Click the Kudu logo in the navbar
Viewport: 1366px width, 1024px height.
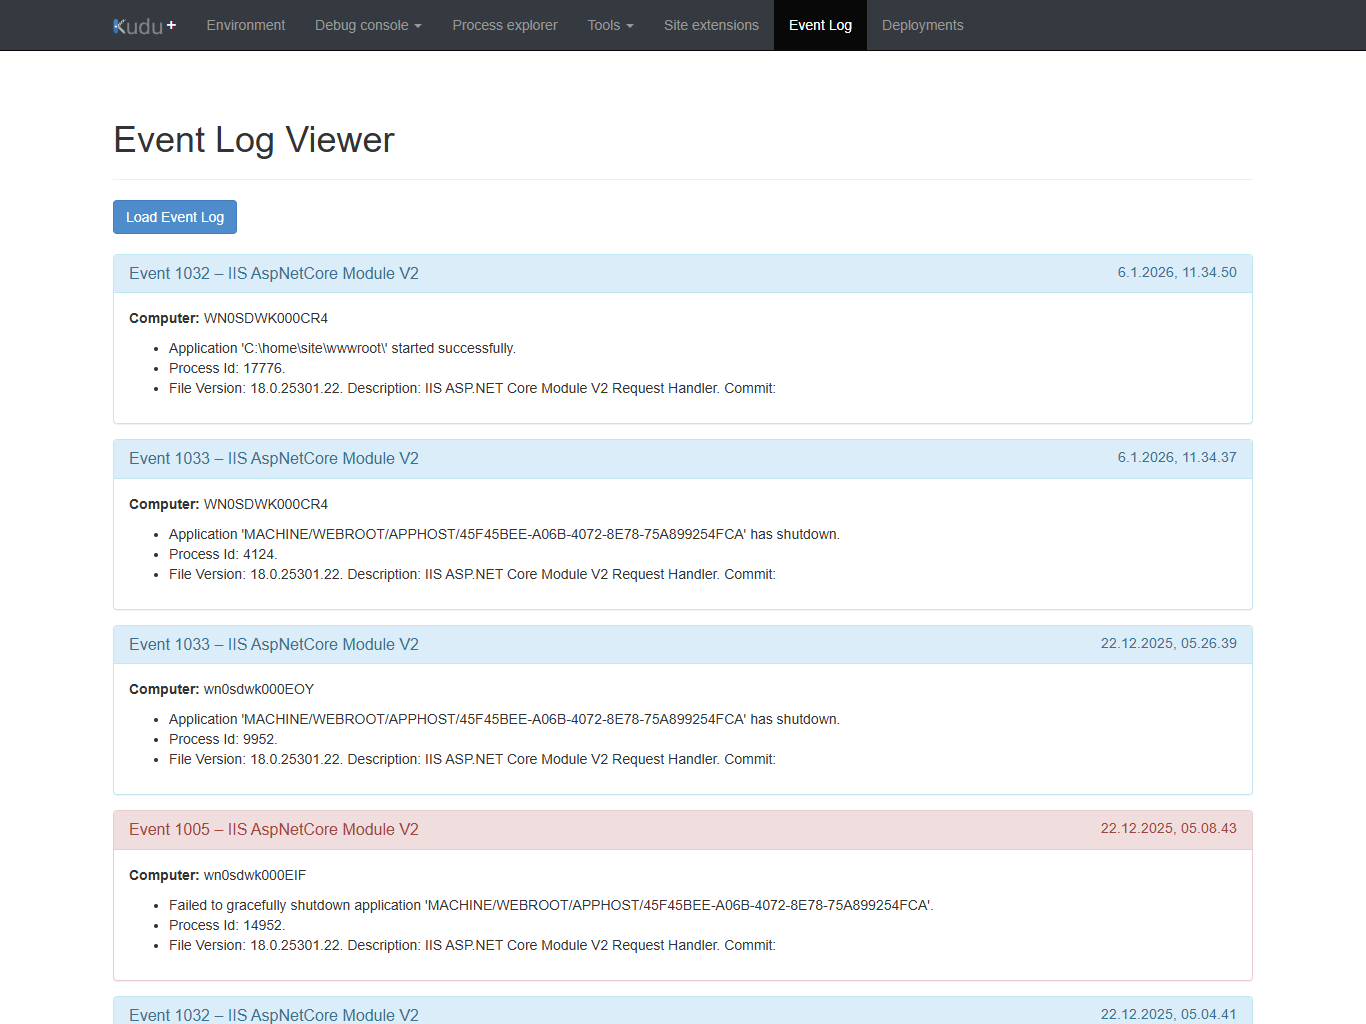tap(136, 25)
